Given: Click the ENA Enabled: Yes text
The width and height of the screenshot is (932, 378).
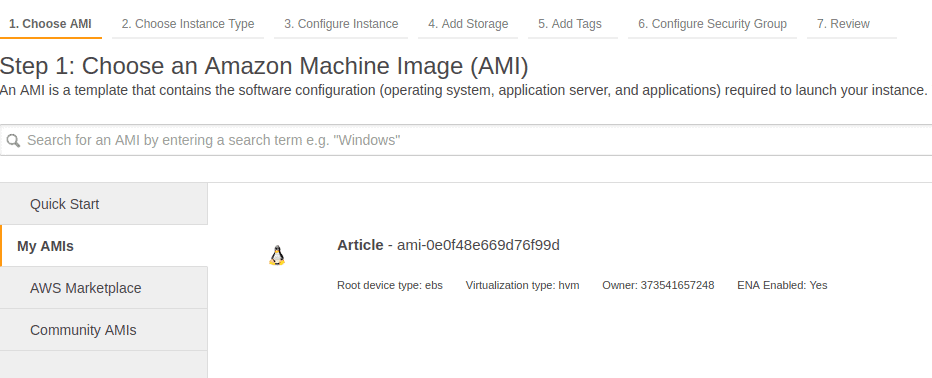Looking at the screenshot, I should pos(782,285).
